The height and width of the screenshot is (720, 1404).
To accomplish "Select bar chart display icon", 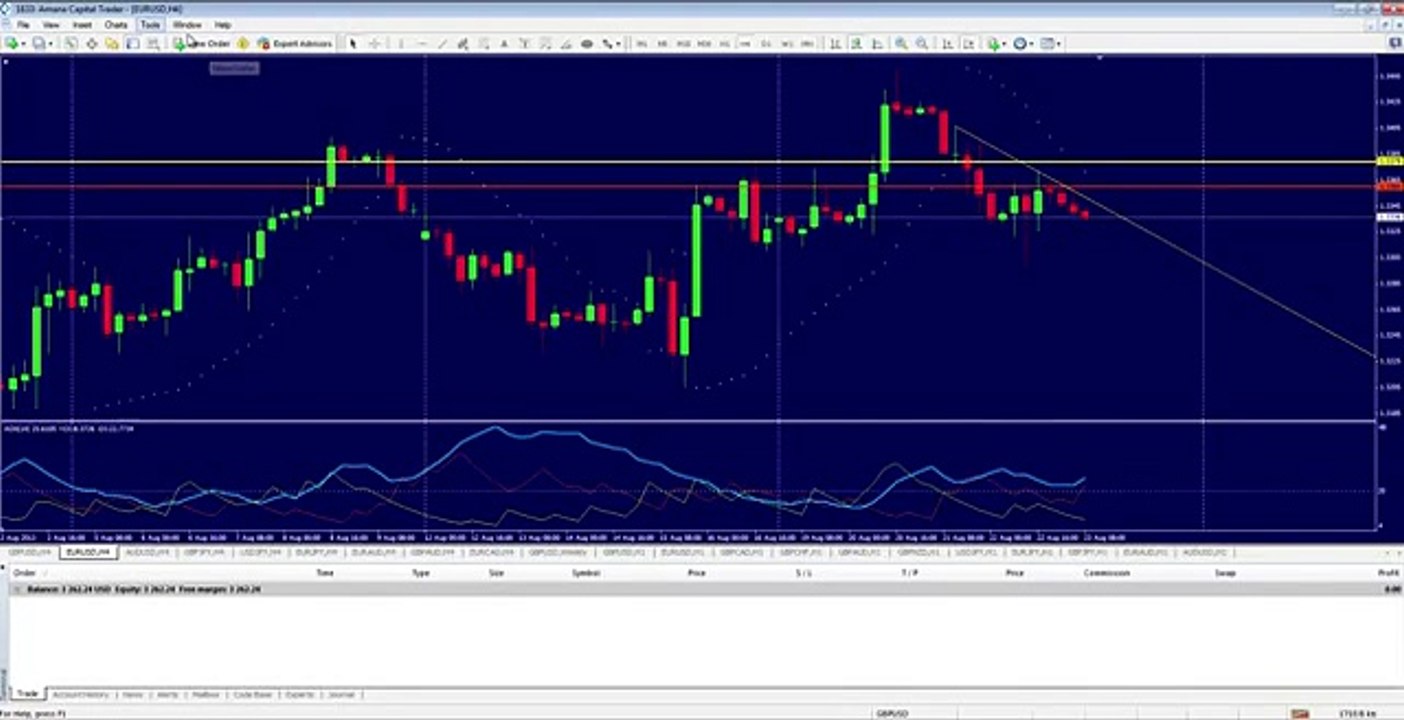I will [x=834, y=43].
